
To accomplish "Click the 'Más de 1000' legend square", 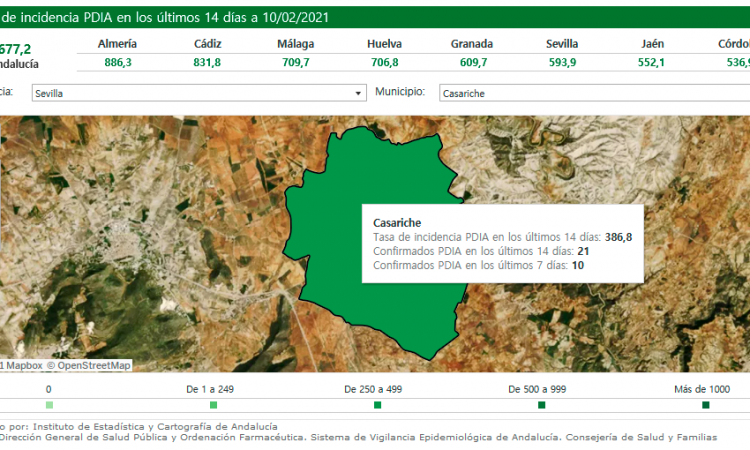I will (705, 405).
